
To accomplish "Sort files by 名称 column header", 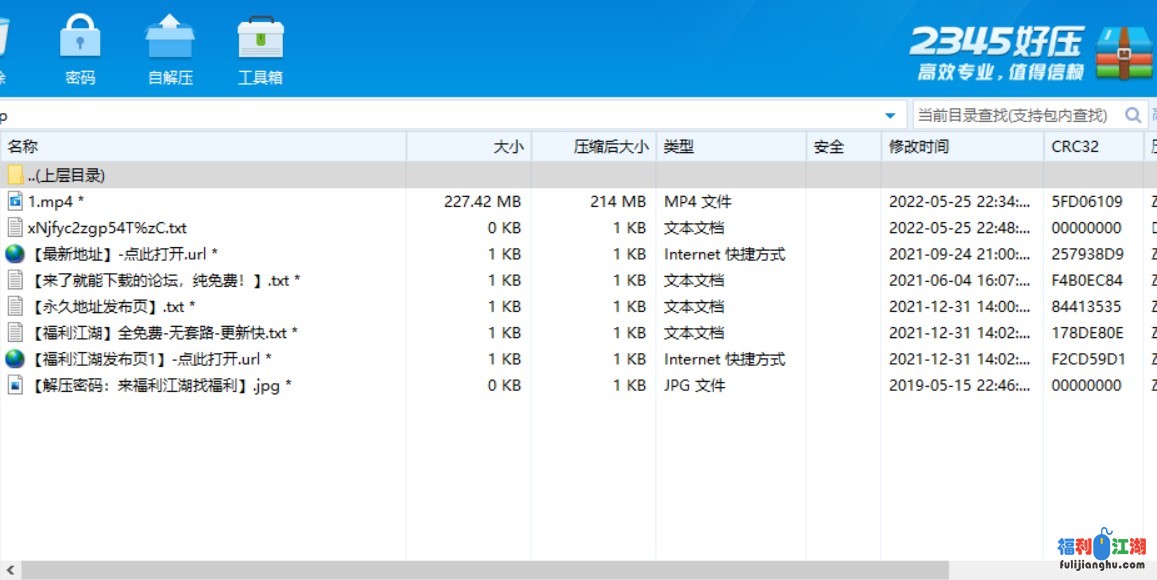I will (23, 147).
